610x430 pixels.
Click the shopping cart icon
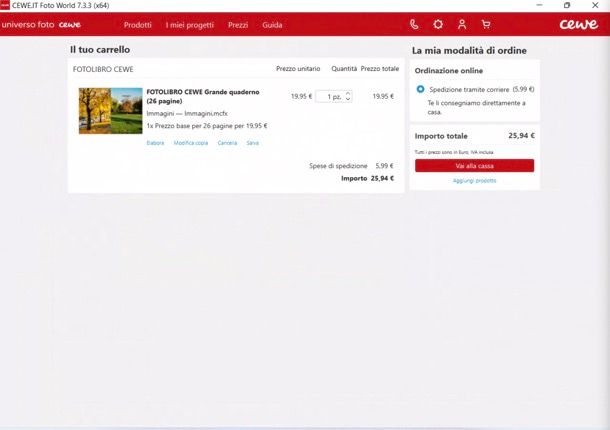click(486, 25)
